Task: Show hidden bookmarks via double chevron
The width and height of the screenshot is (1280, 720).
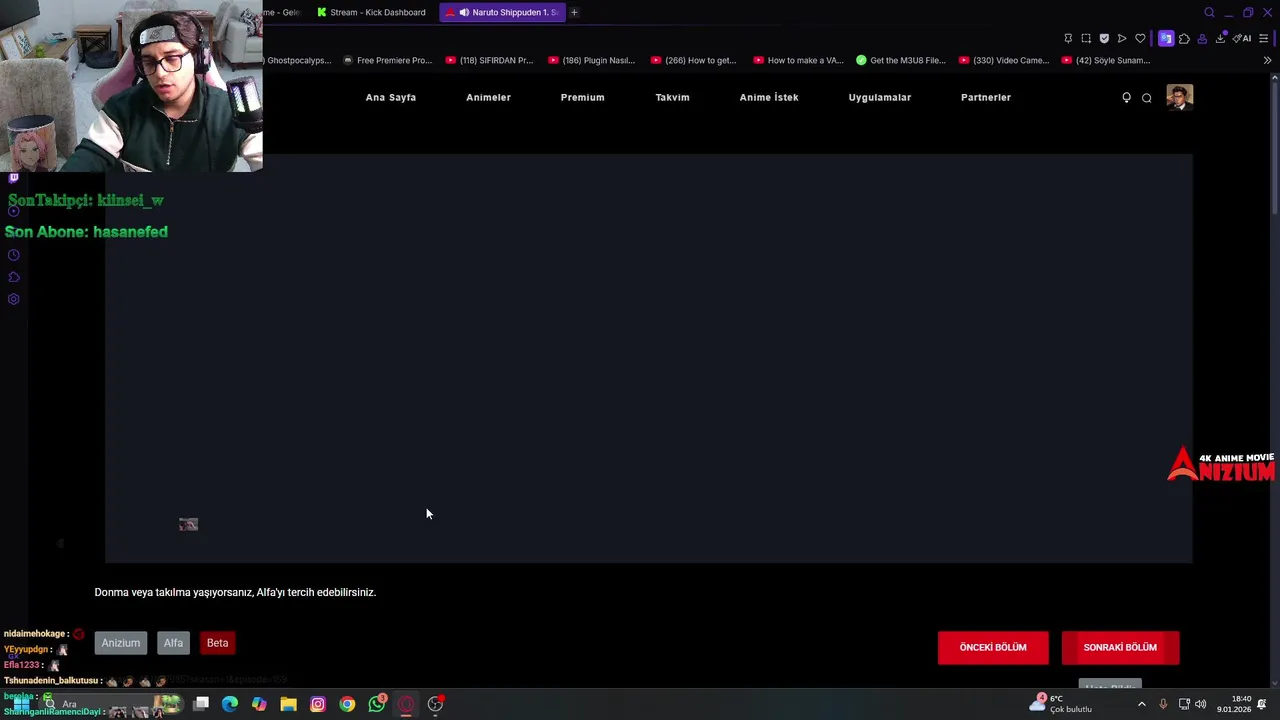Action: click(x=1267, y=60)
